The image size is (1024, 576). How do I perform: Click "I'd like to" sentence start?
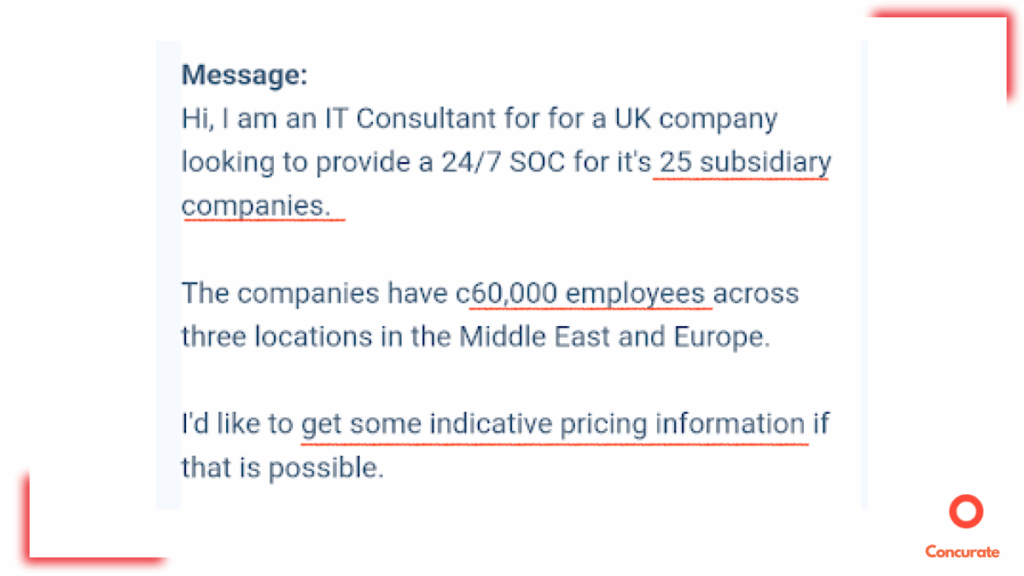pyautogui.click(x=237, y=424)
